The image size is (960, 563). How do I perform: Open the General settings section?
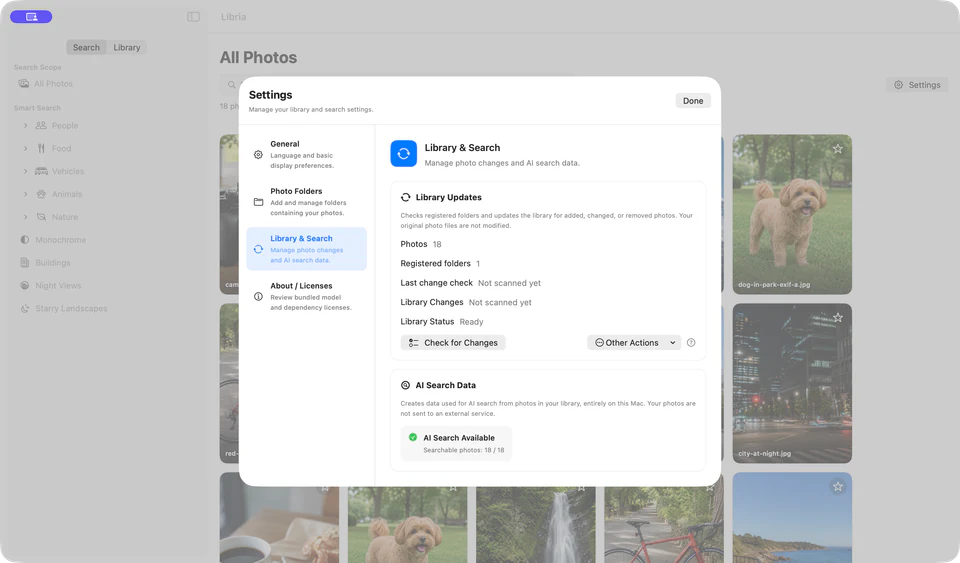pyautogui.click(x=306, y=155)
